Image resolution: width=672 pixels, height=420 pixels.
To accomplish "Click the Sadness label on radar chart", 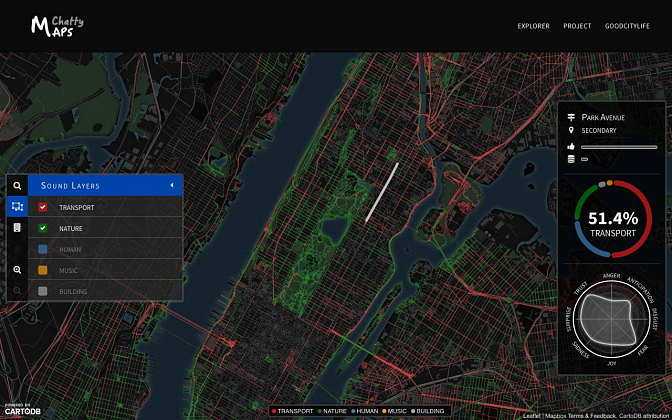I will coord(580,350).
